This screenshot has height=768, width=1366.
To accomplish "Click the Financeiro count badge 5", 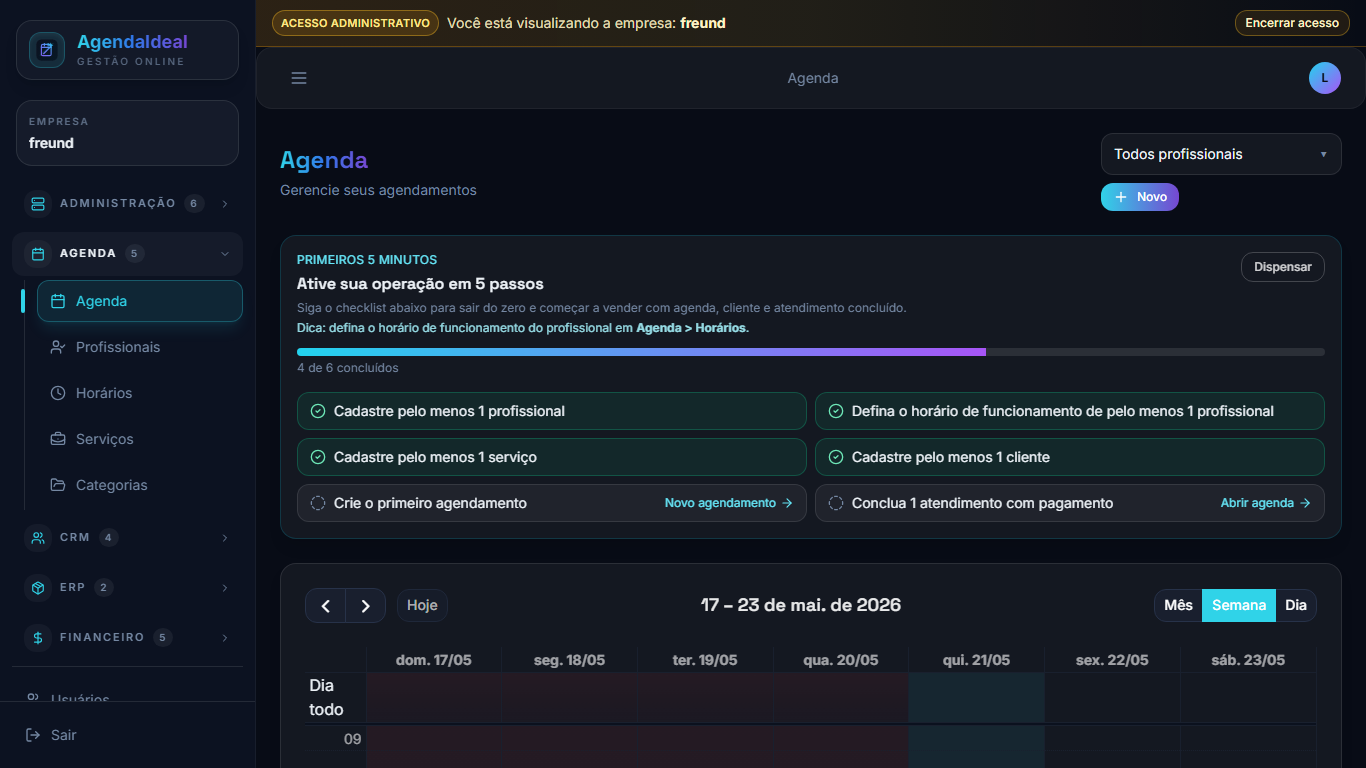I will pos(163,638).
